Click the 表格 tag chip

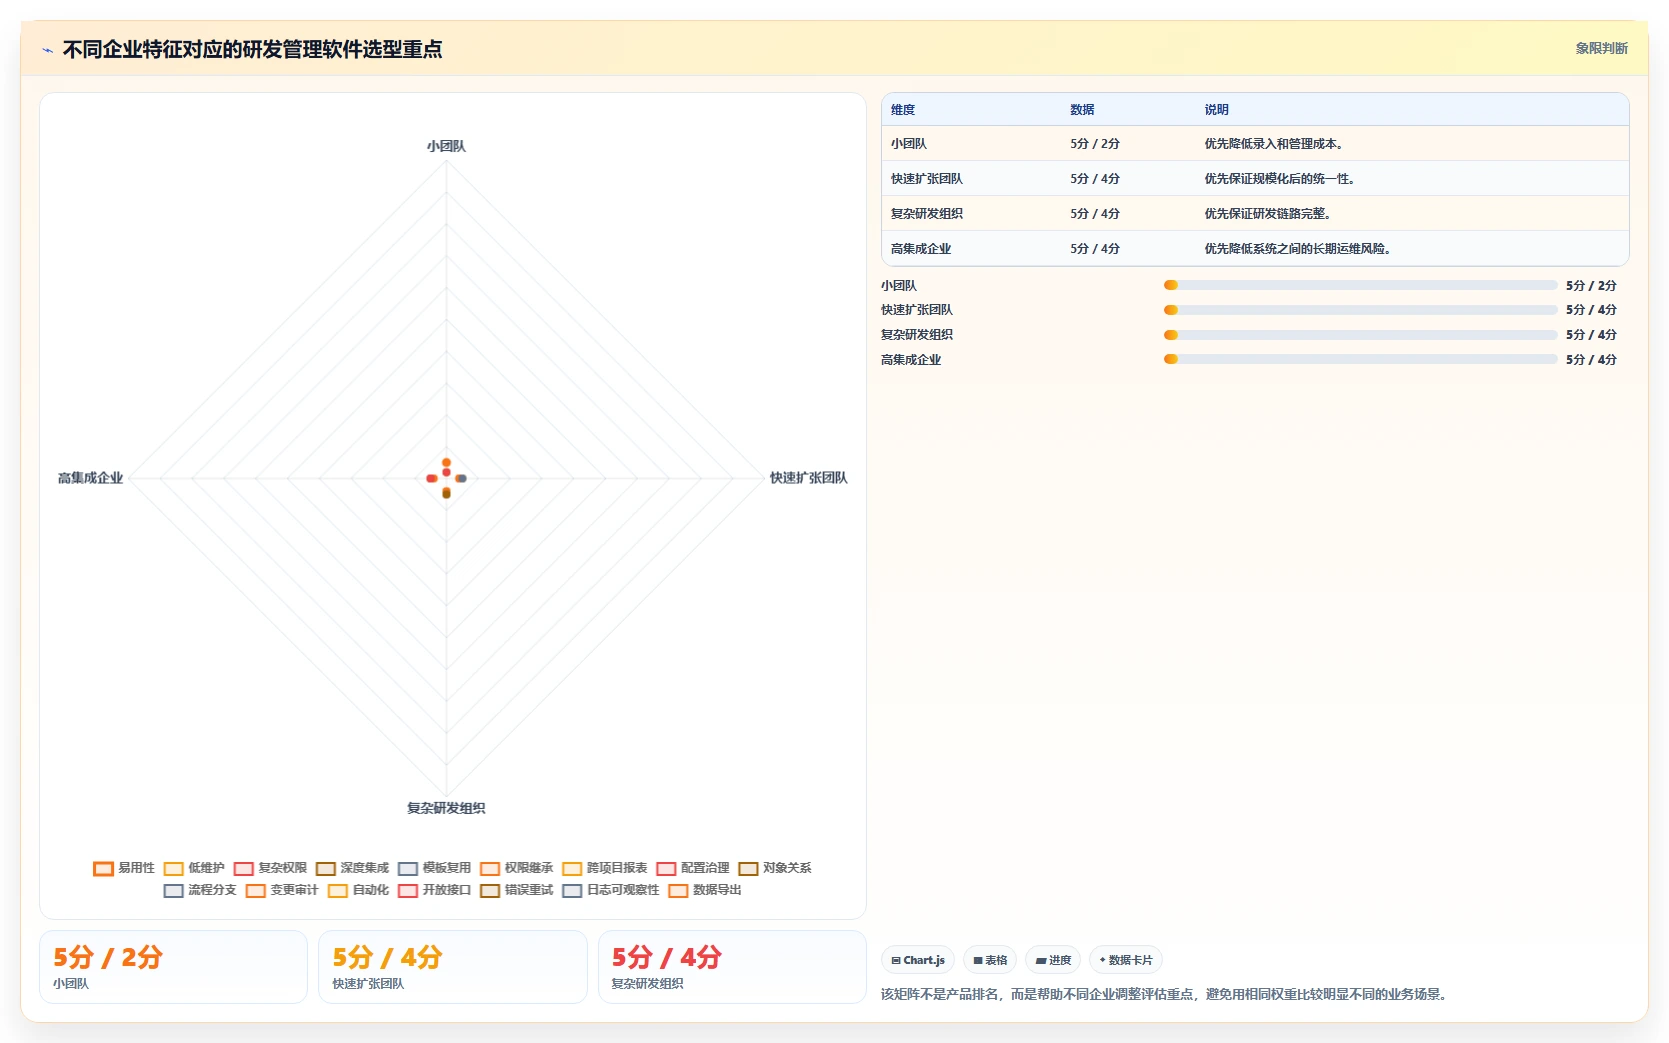coord(990,960)
